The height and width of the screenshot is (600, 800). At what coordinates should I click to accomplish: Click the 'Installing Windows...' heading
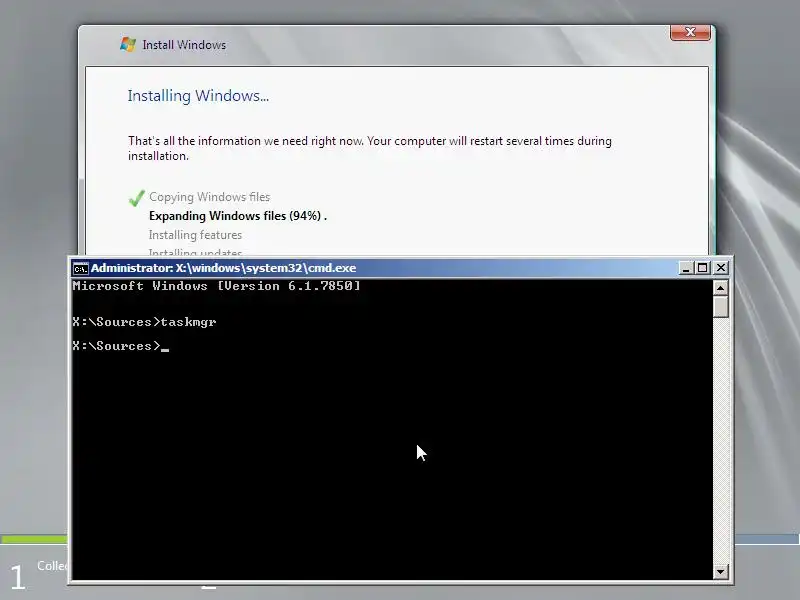coord(198,96)
